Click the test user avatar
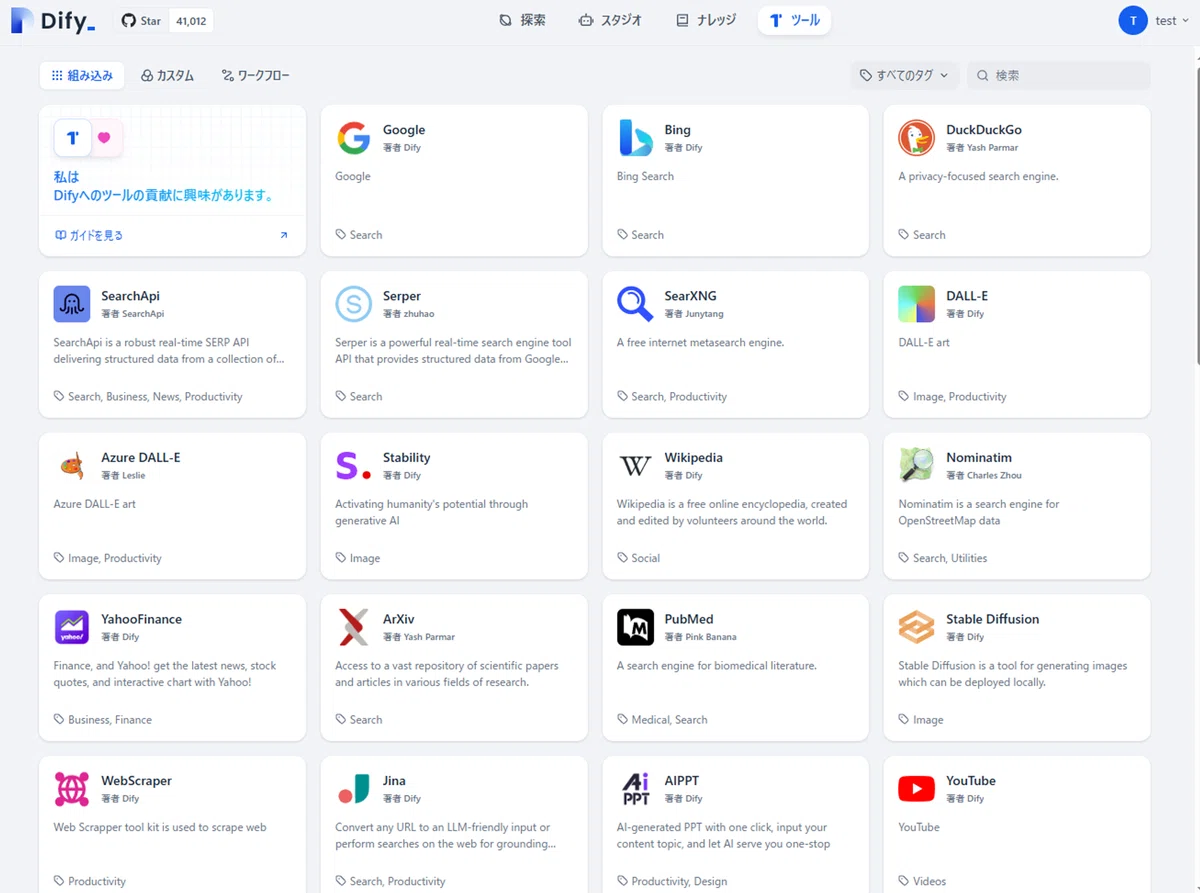This screenshot has width=1200, height=893. [1133, 20]
